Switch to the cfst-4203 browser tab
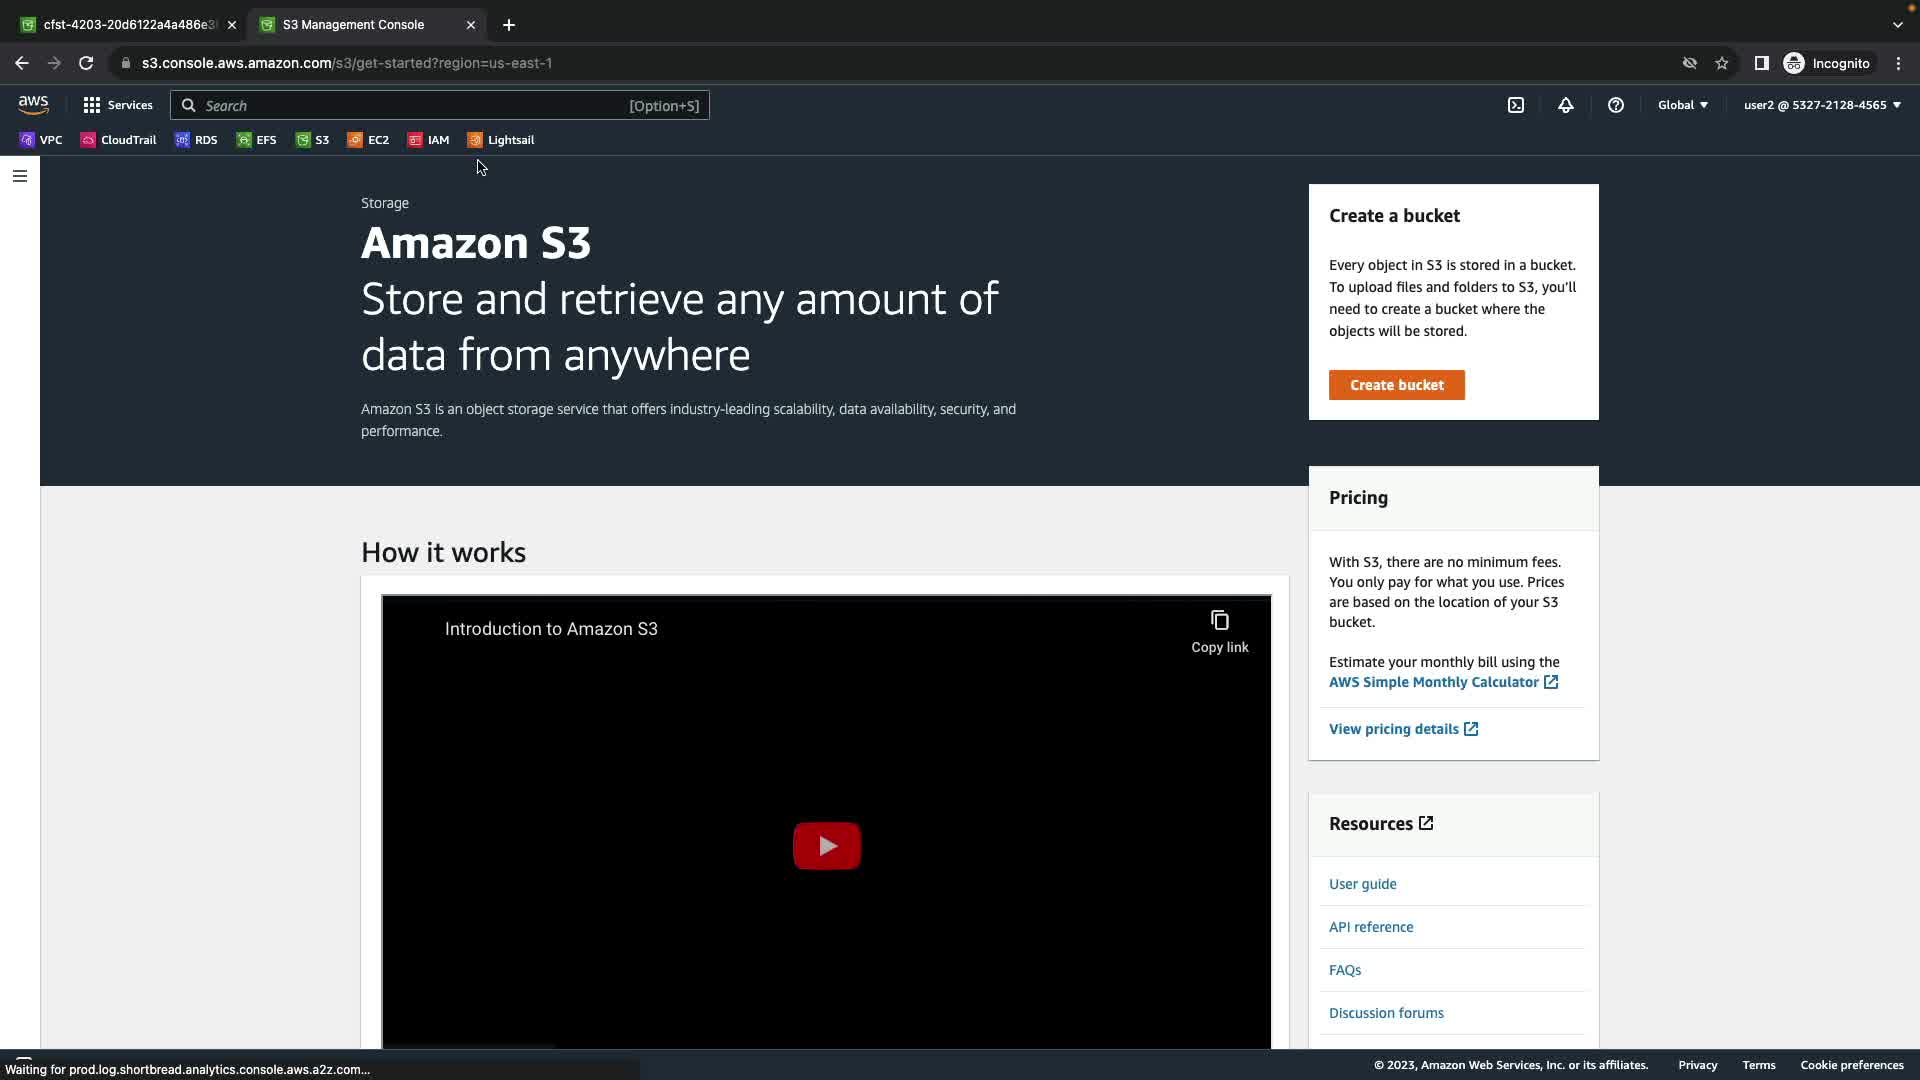The image size is (1920, 1080). tap(125, 25)
